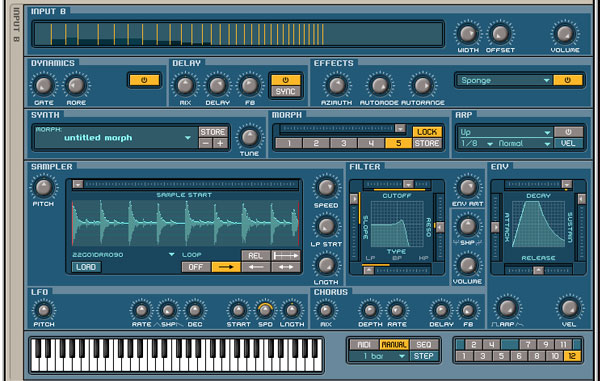Click the loop range icon beside REL
600x381 pixels.
click(x=286, y=256)
